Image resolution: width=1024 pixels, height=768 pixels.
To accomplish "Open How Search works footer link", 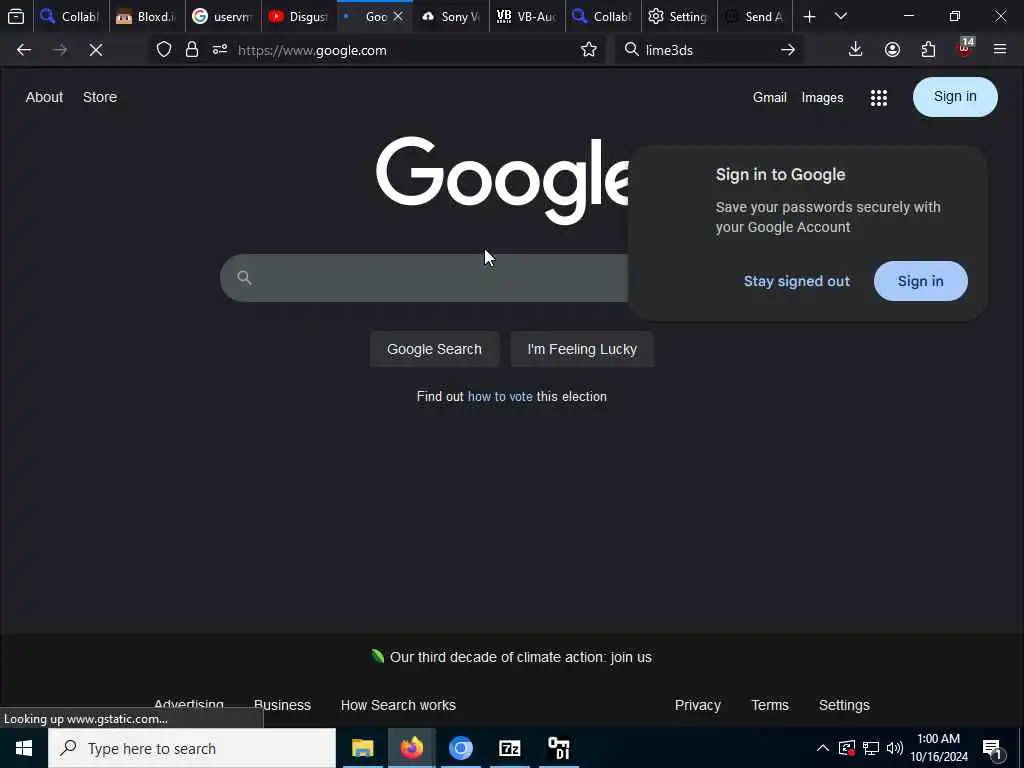I will point(398,705).
